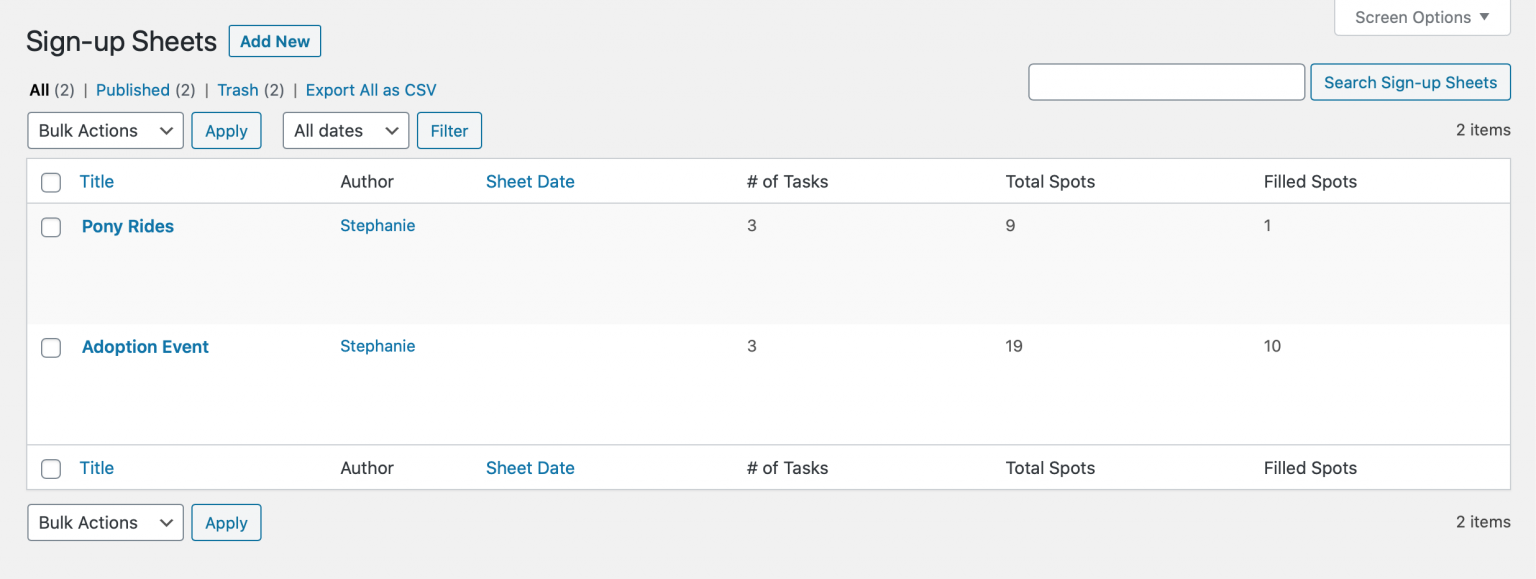1536x579 pixels.
Task: Open the Export All as CSV link
Action: (x=371, y=90)
